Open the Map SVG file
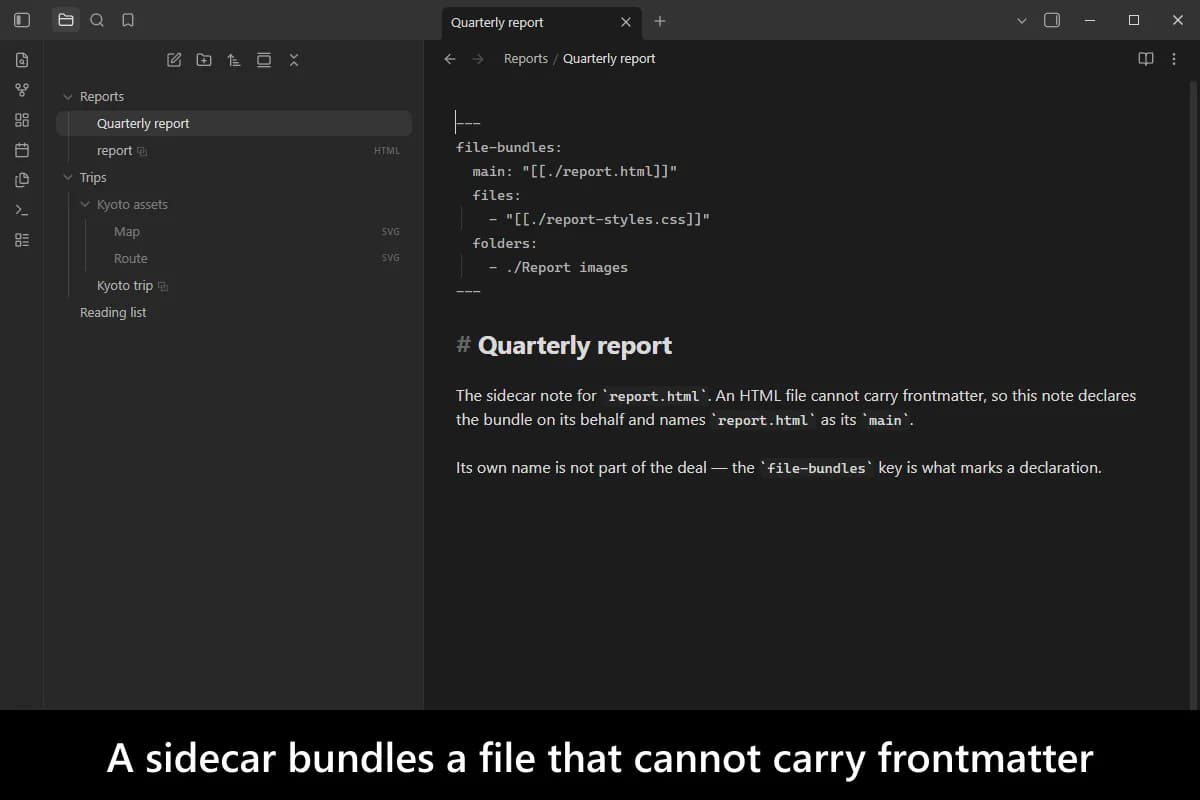 (234, 232)
